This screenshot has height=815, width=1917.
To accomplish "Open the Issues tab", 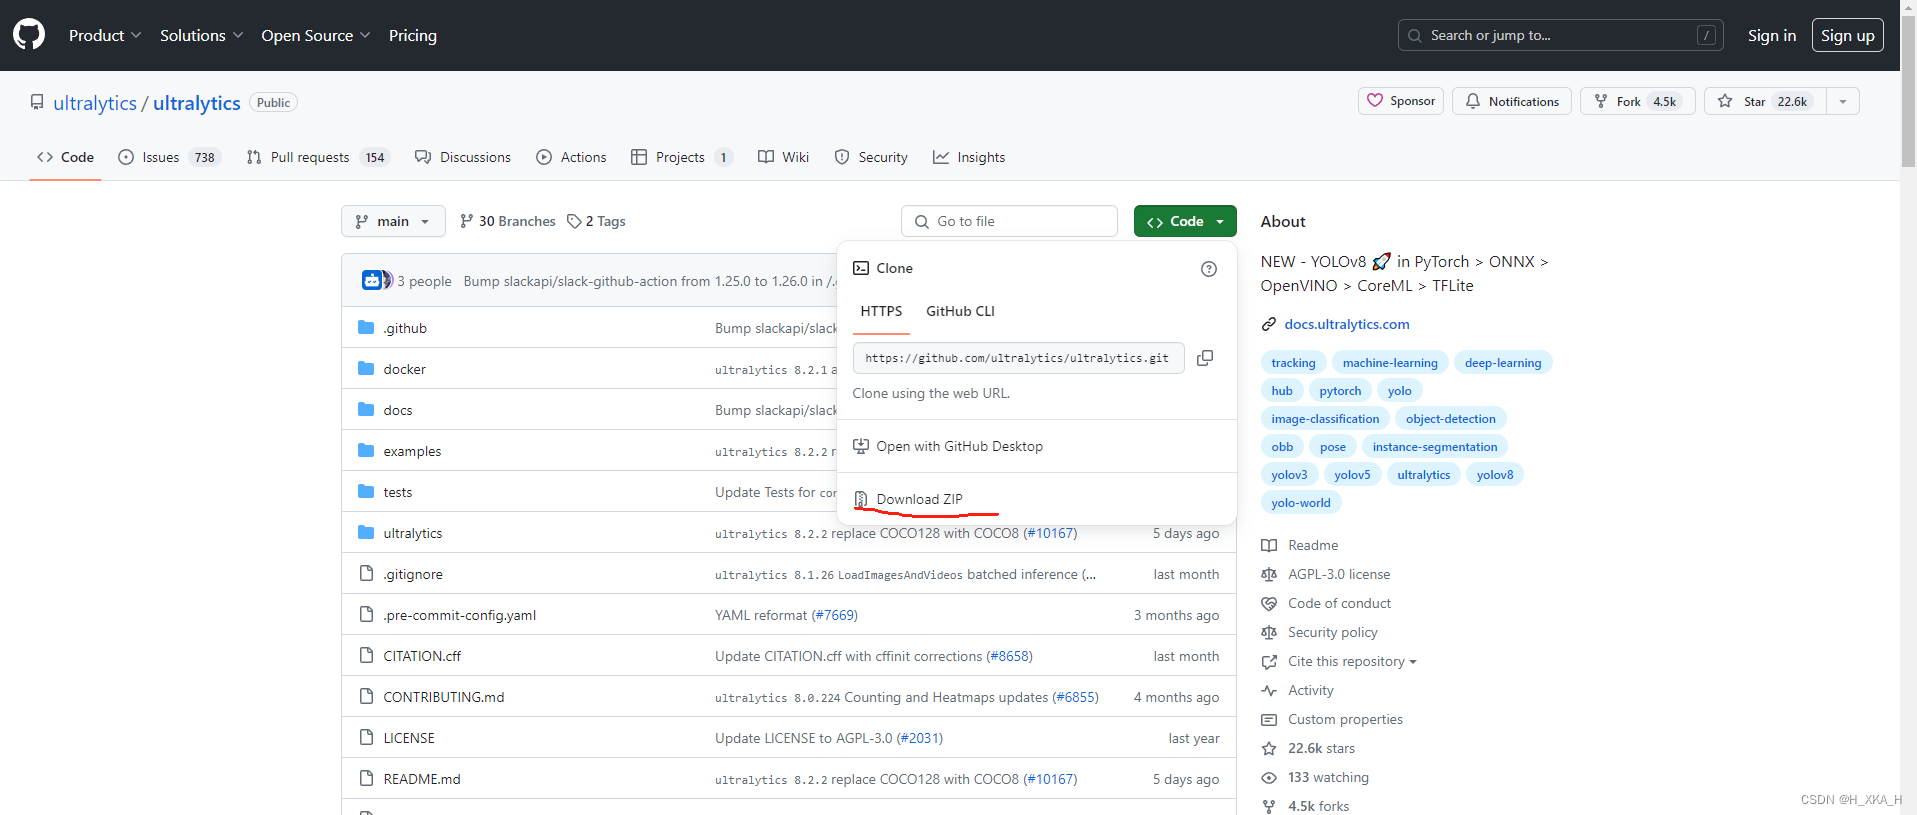I will pyautogui.click(x=168, y=157).
